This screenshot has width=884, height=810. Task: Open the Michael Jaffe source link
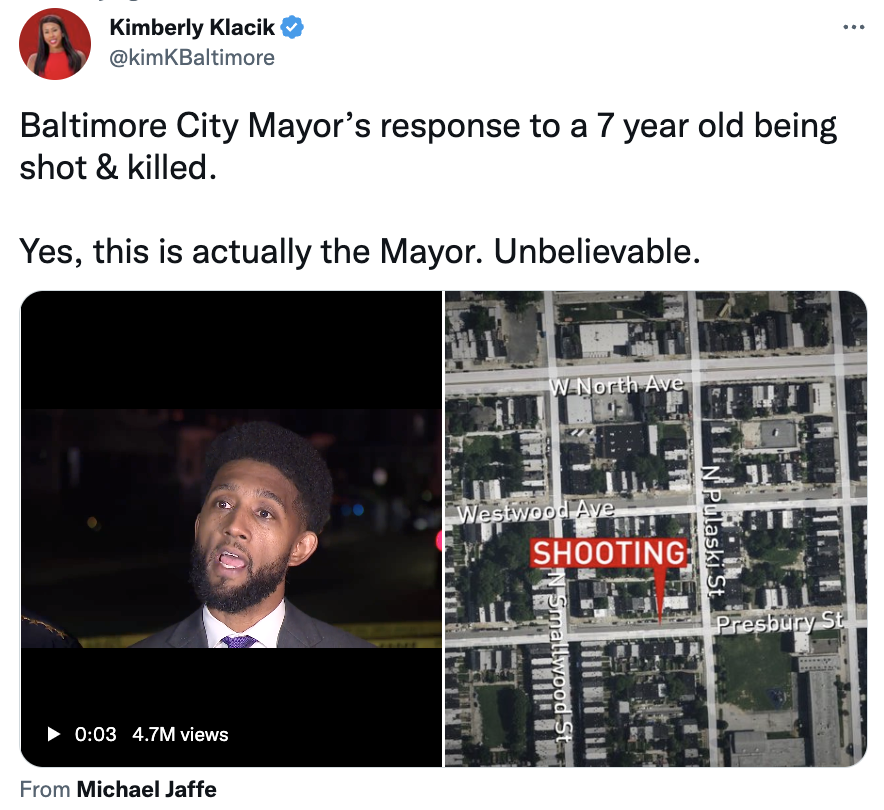tap(146, 789)
